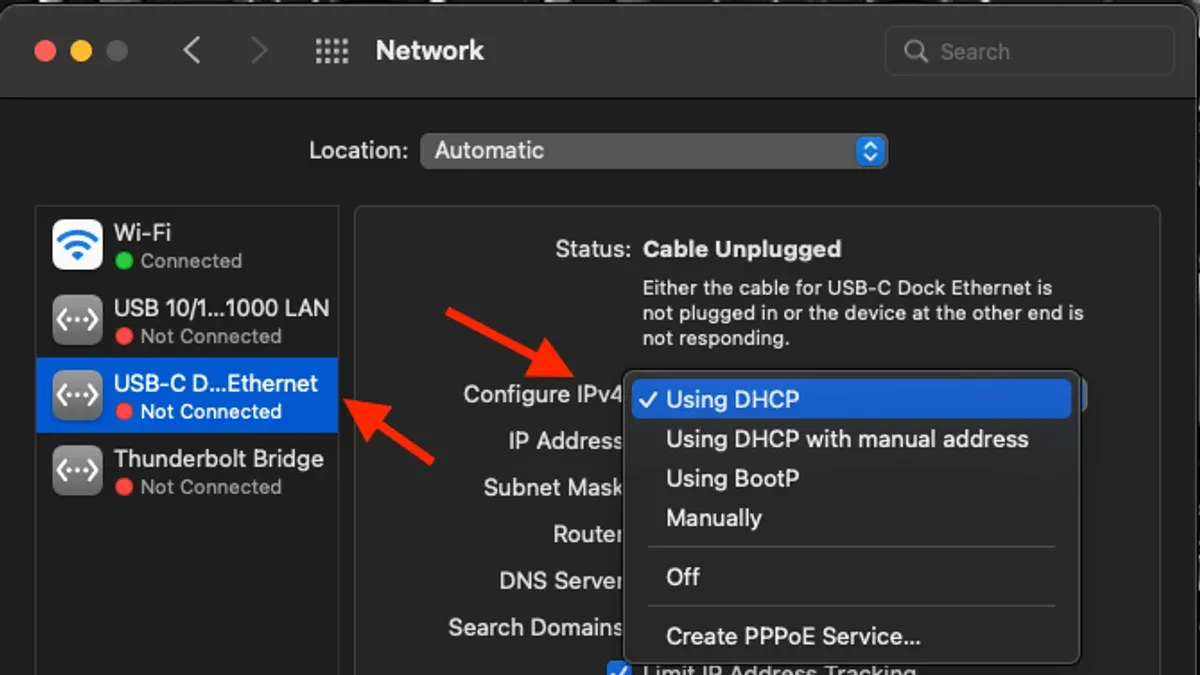Image resolution: width=1200 pixels, height=675 pixels.
Task: Show all preferences grid icon
Action: click(x=332, y=51)
